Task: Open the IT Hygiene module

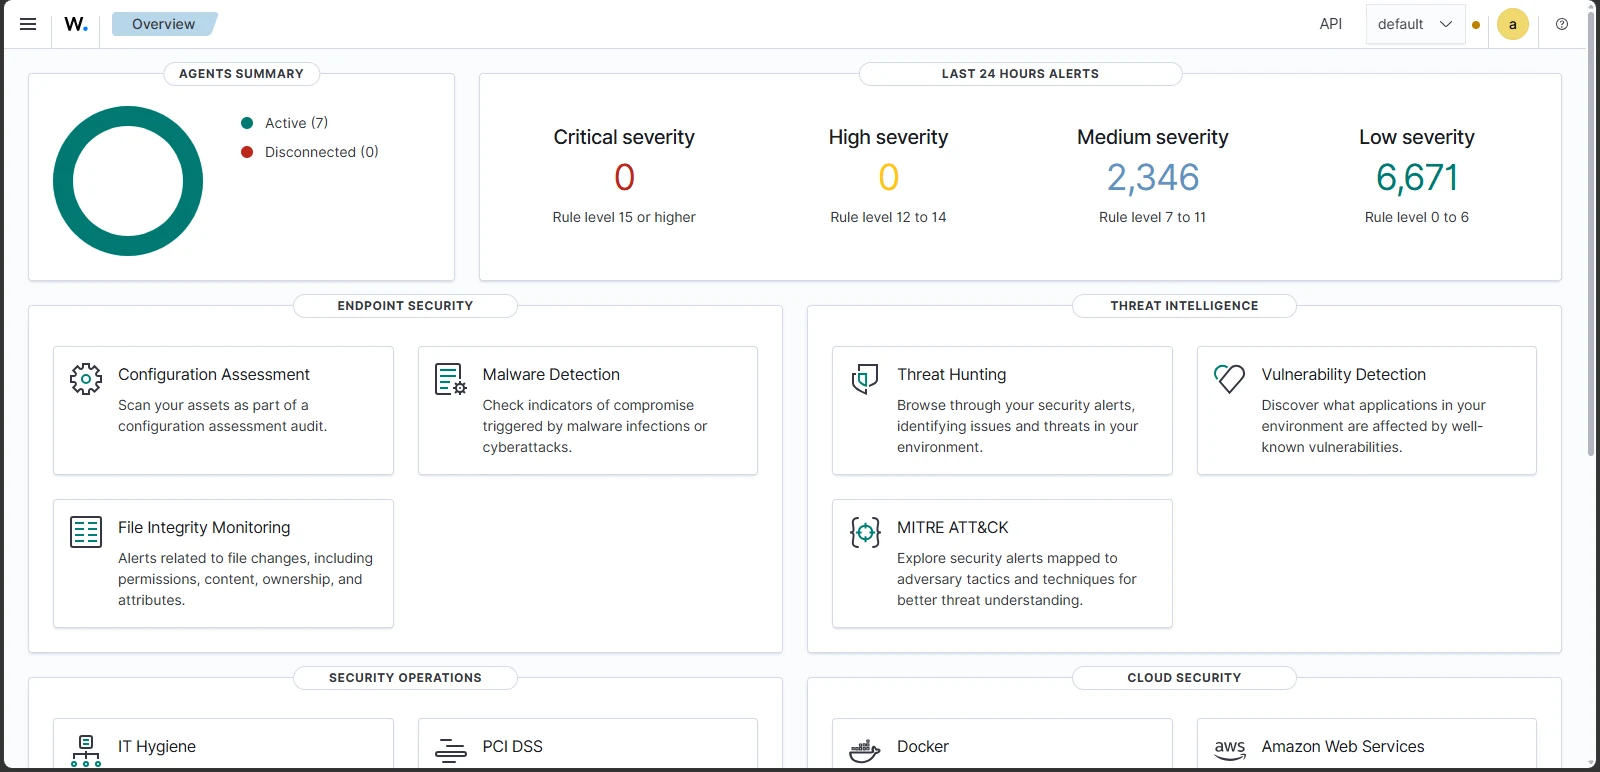Action: [x=223, y=744]
